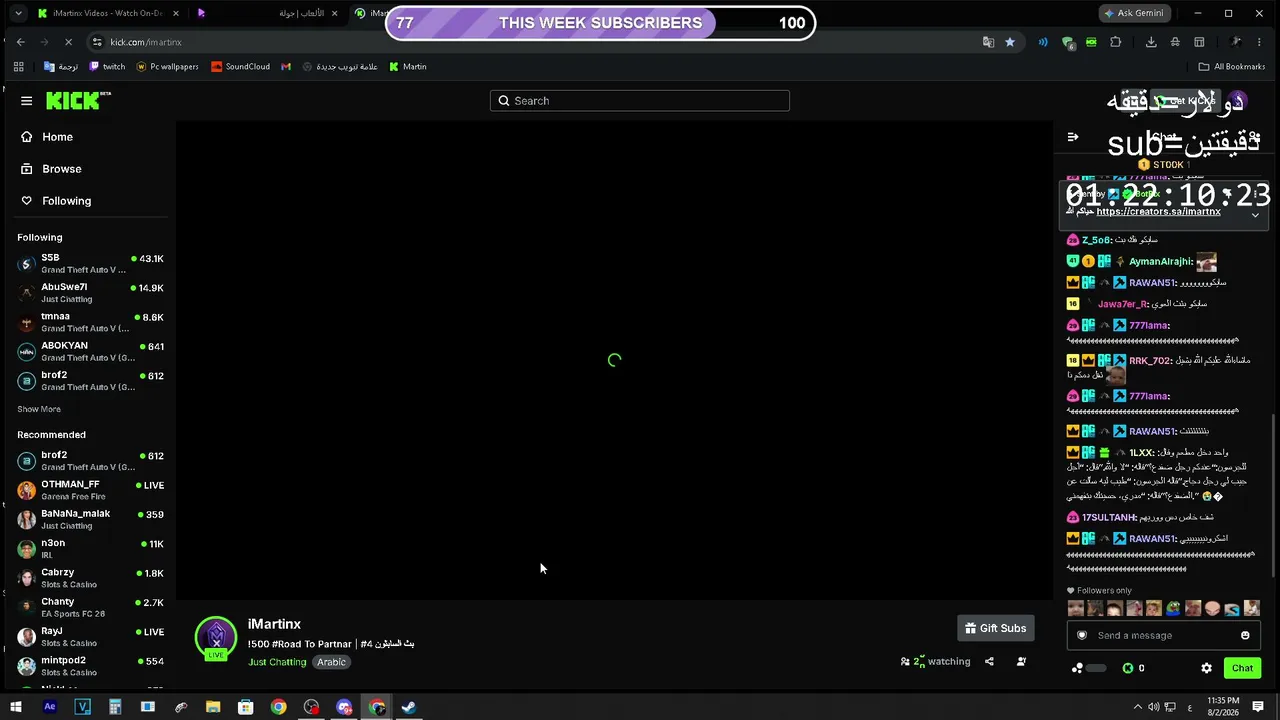The width and height of the screenshot is (1280, 720).
Task: Open Cabrzy recommended channel
Action: pos(90,578)
